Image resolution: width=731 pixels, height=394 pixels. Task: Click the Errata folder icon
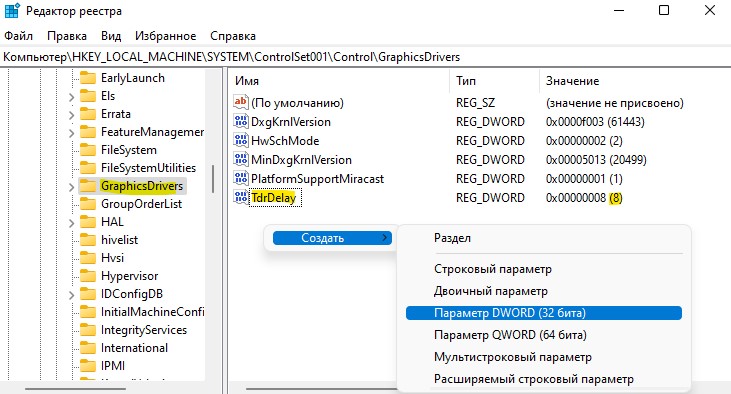tap(88, 114)
